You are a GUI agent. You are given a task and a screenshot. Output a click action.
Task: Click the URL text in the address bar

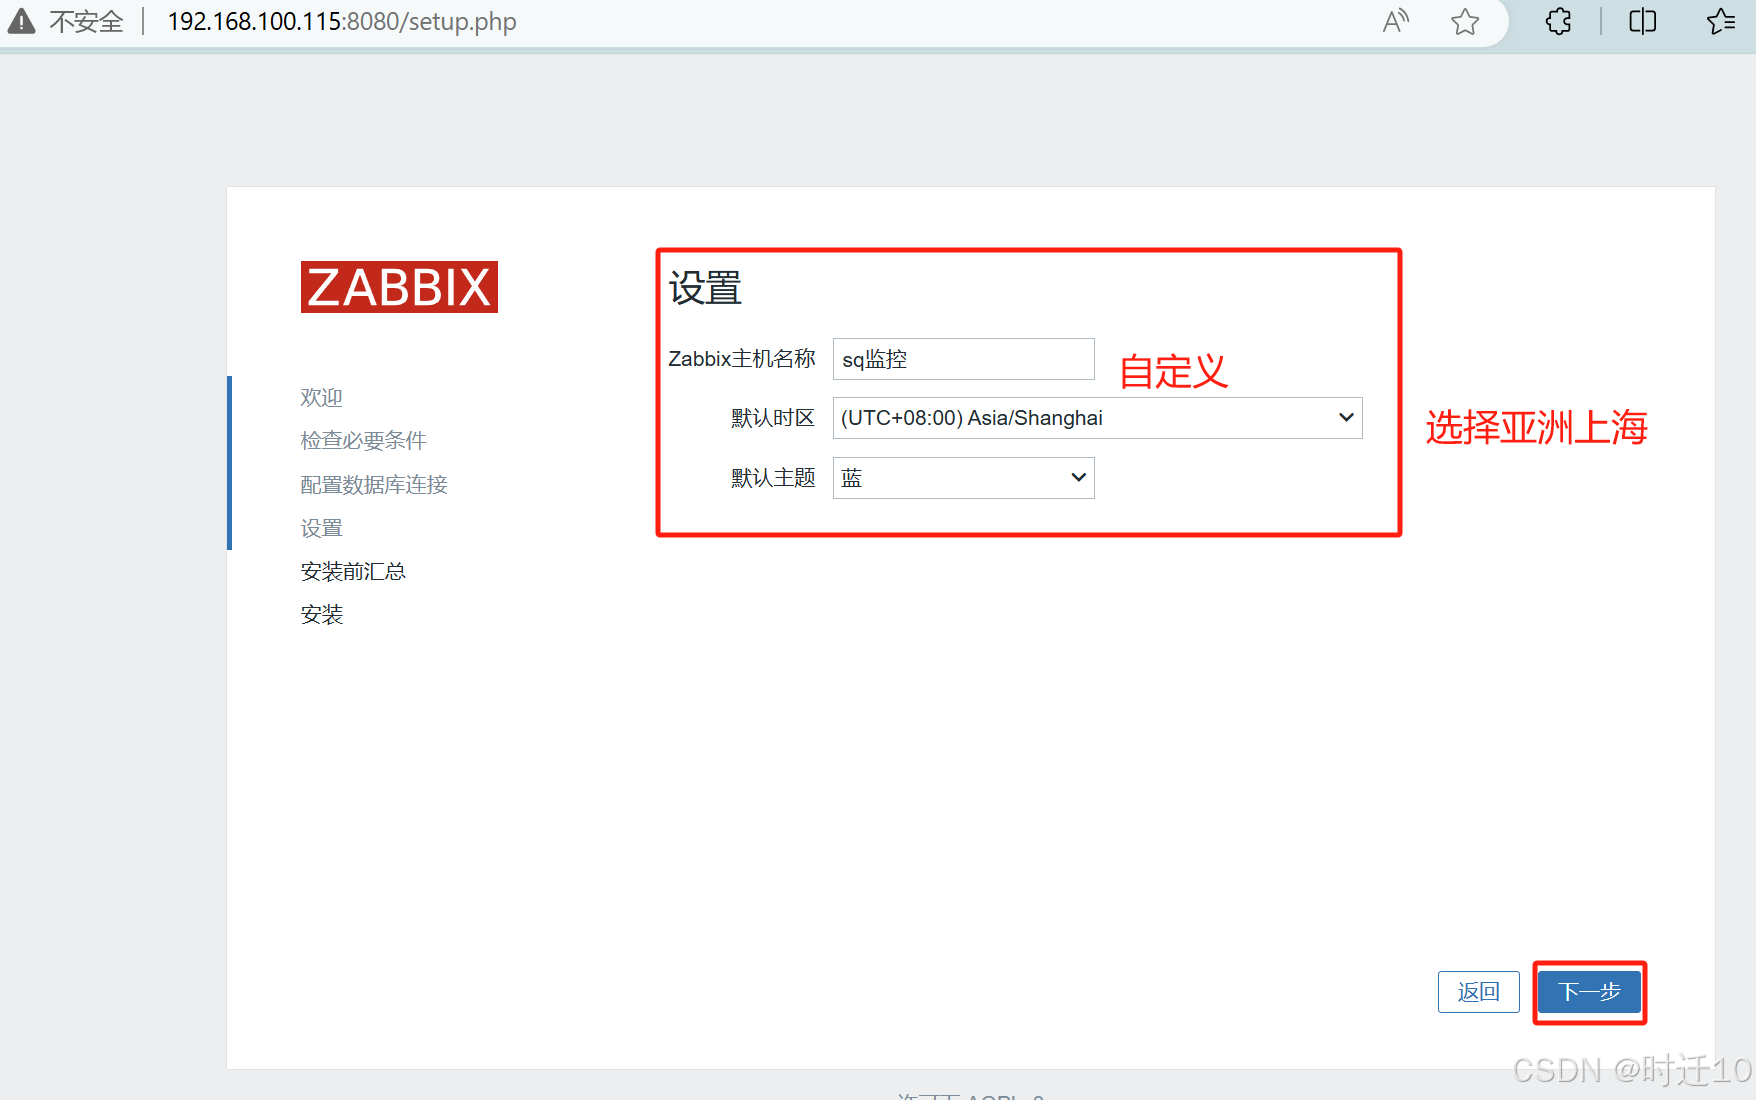click(x=342, y=22)
